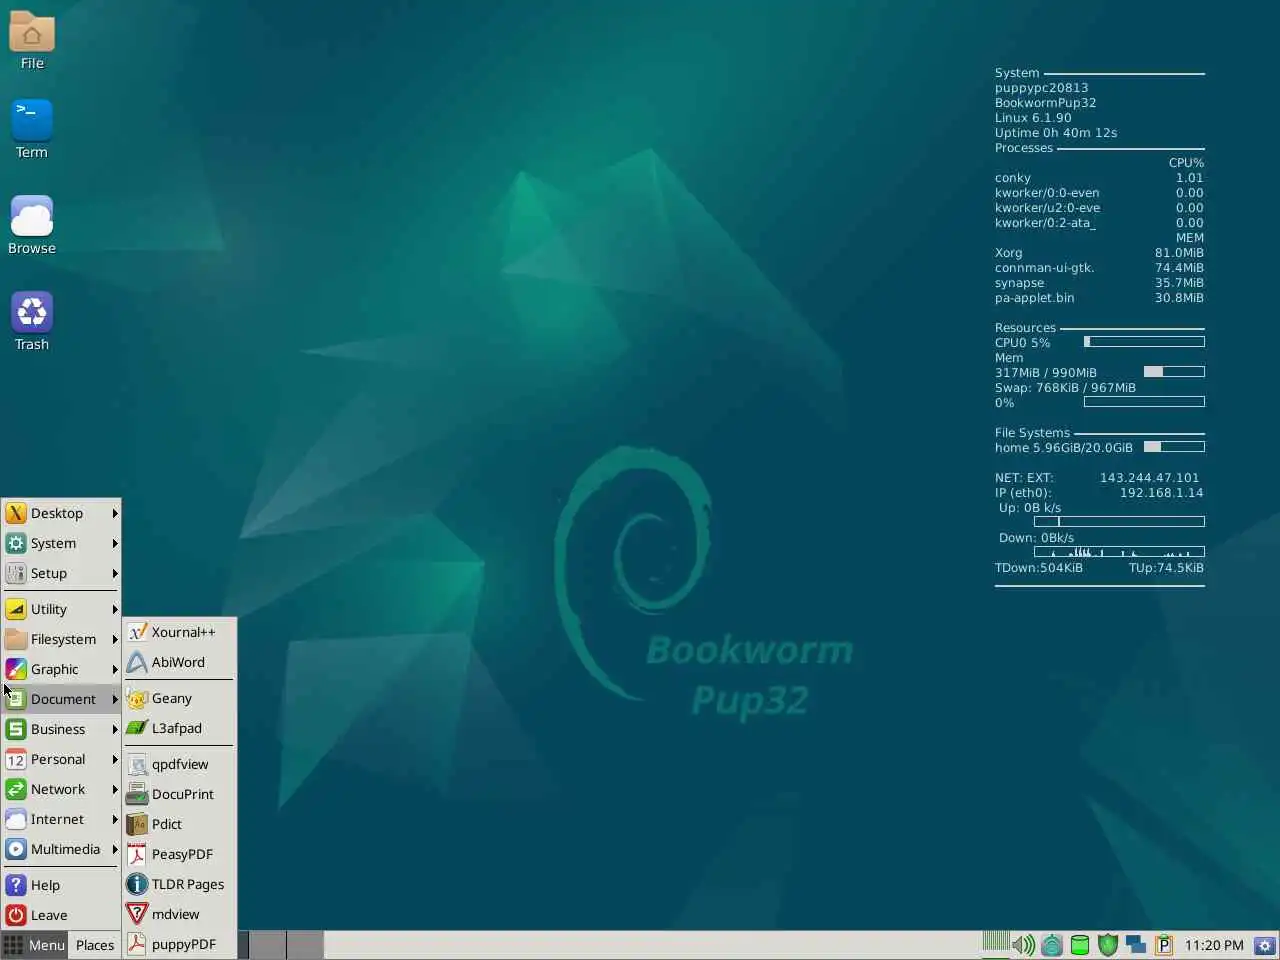Click the 'Linux 6.1.90' text
The height and width of the screenshot is (960, 1280).
pyautogui.click(x=1032, y=118)
